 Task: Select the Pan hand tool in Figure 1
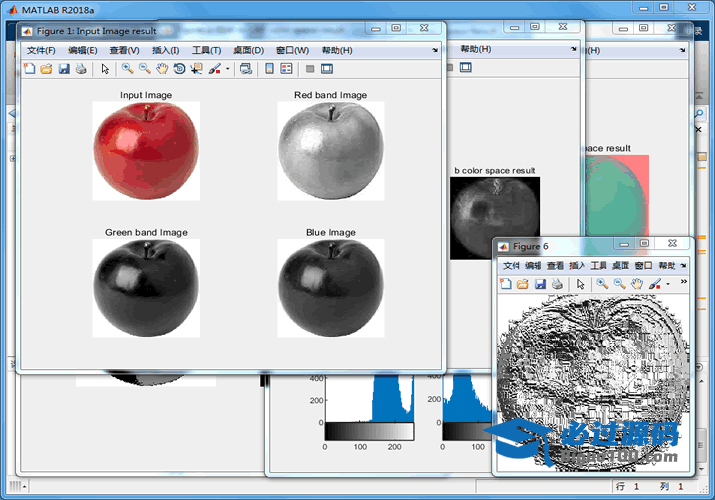point(162,69)
